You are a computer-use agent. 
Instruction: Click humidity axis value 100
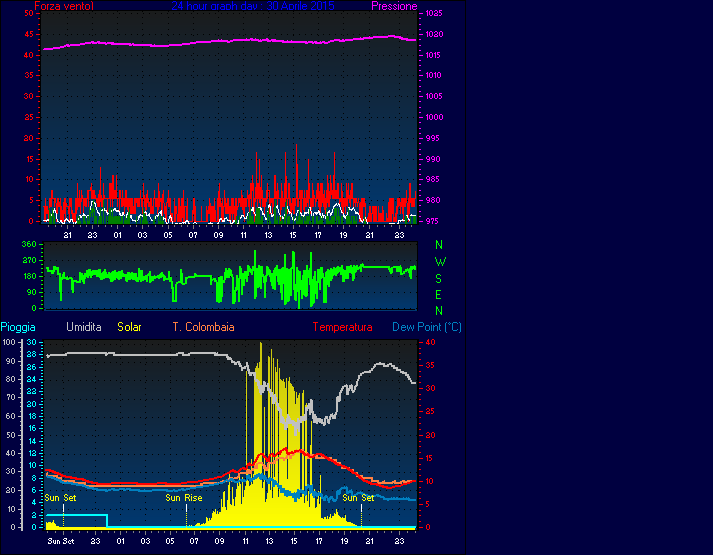pyautogui.click(x=10, y=342)
